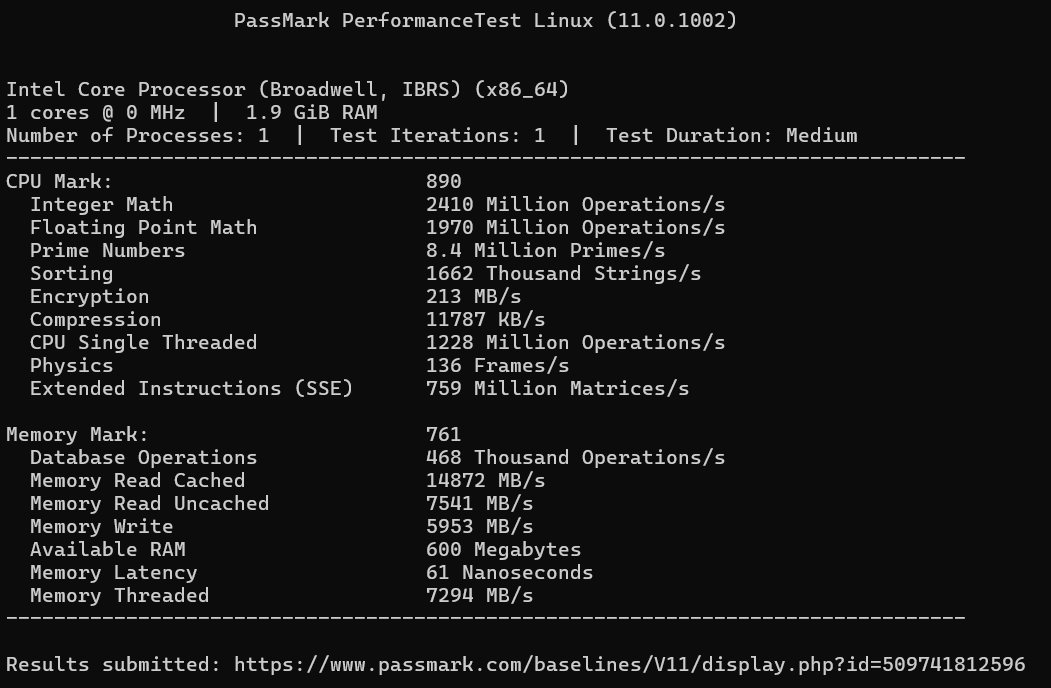Click the PassMark PerformanceTest Linux title
1051x688 pixels.
485,21
